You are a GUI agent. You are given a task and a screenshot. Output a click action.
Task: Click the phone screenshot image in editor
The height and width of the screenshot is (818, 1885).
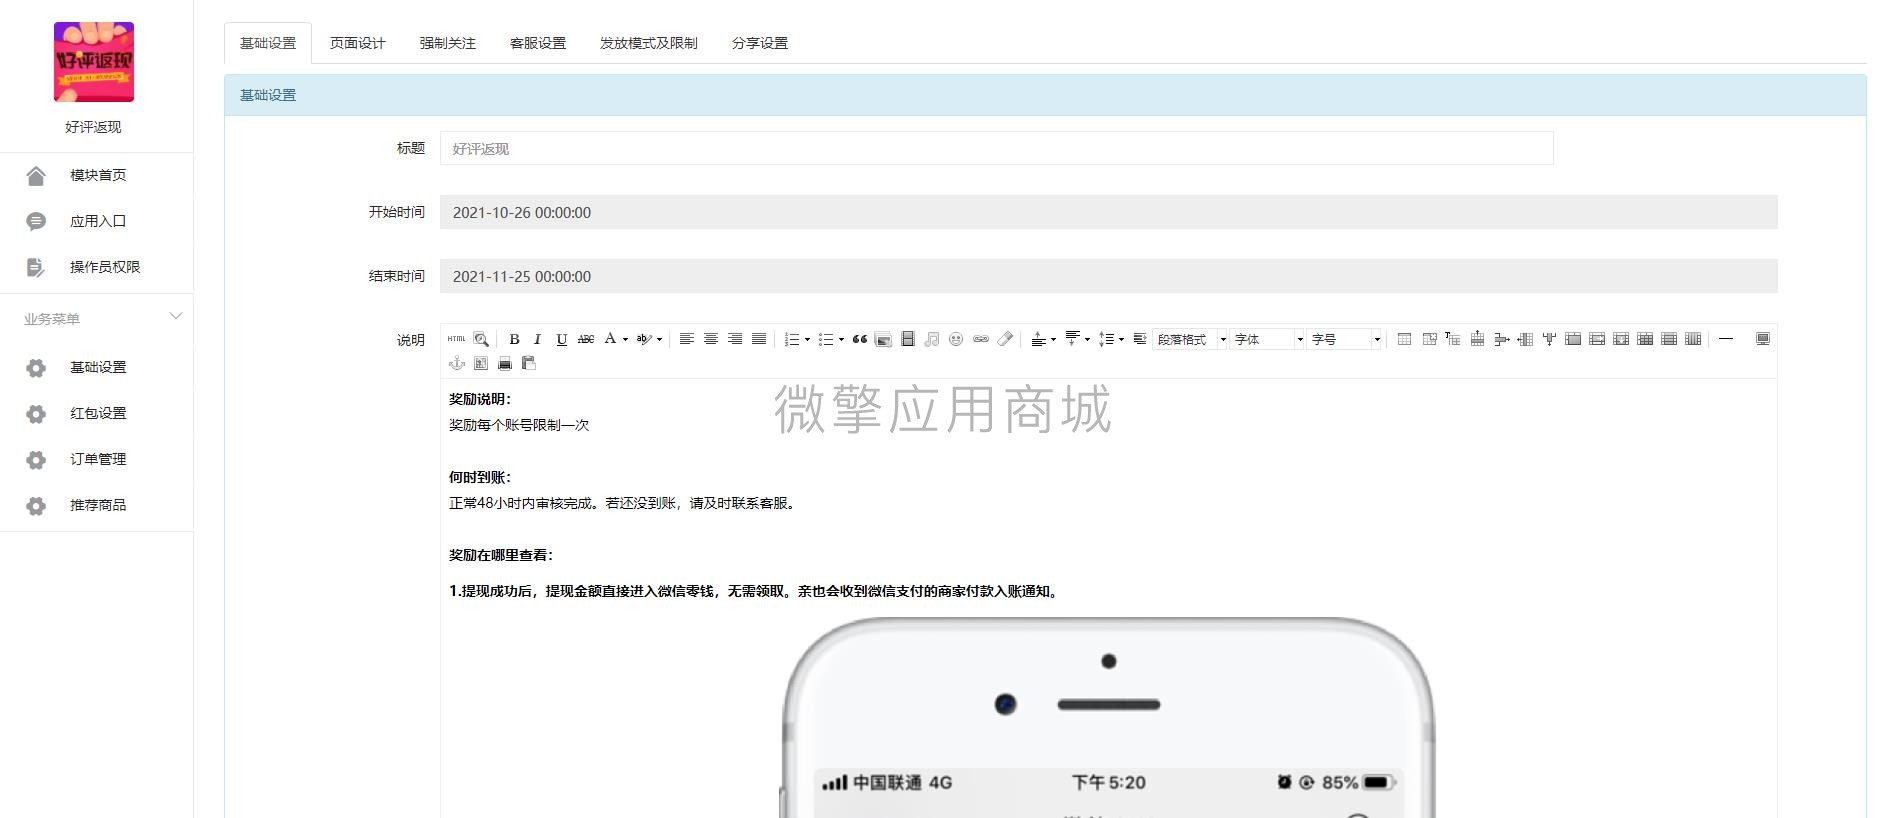click(x=1109, y=718)
